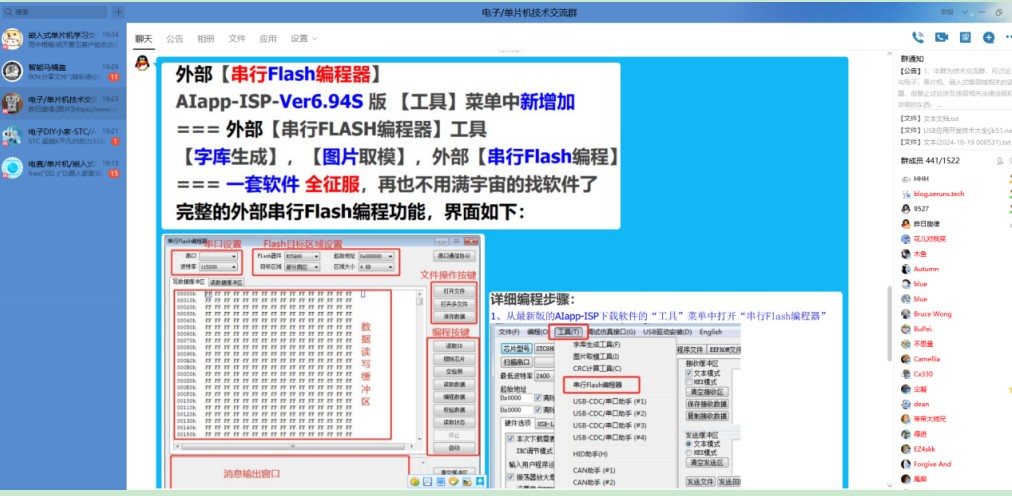Start a voice call with the group

click(917, 37)
